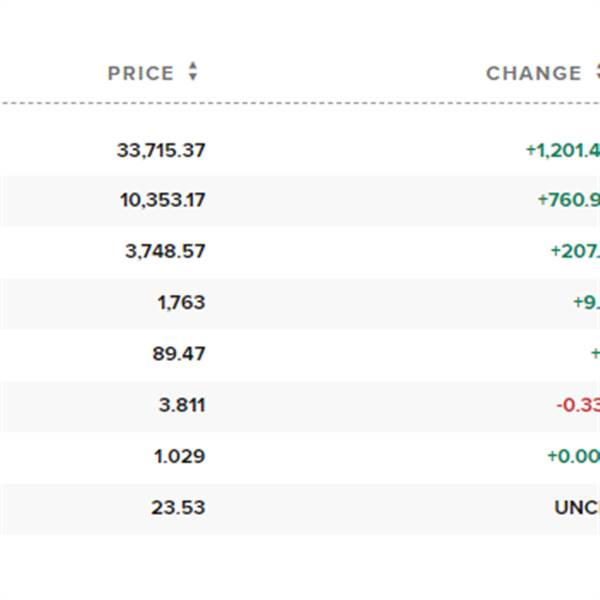Select the 89.47 price cell
600x600 pixels.
tap(179, 353)
